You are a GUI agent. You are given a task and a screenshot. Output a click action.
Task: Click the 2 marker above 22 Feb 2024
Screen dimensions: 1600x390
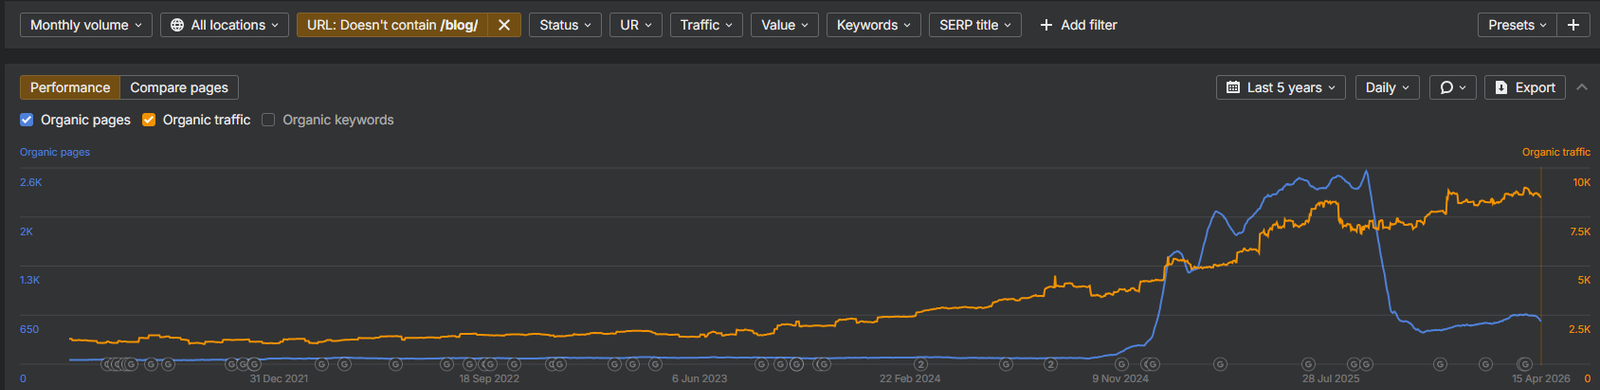[x=921, y=364]
